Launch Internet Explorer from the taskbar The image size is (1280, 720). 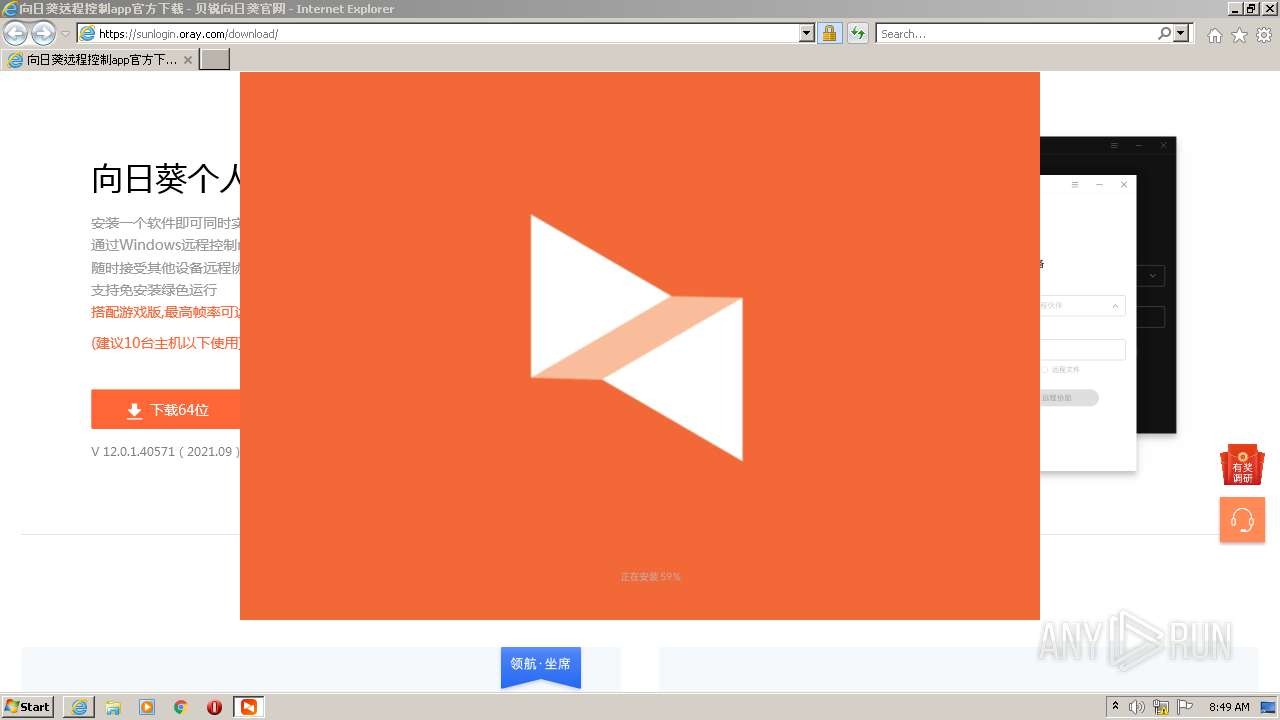tap(79, 707)
